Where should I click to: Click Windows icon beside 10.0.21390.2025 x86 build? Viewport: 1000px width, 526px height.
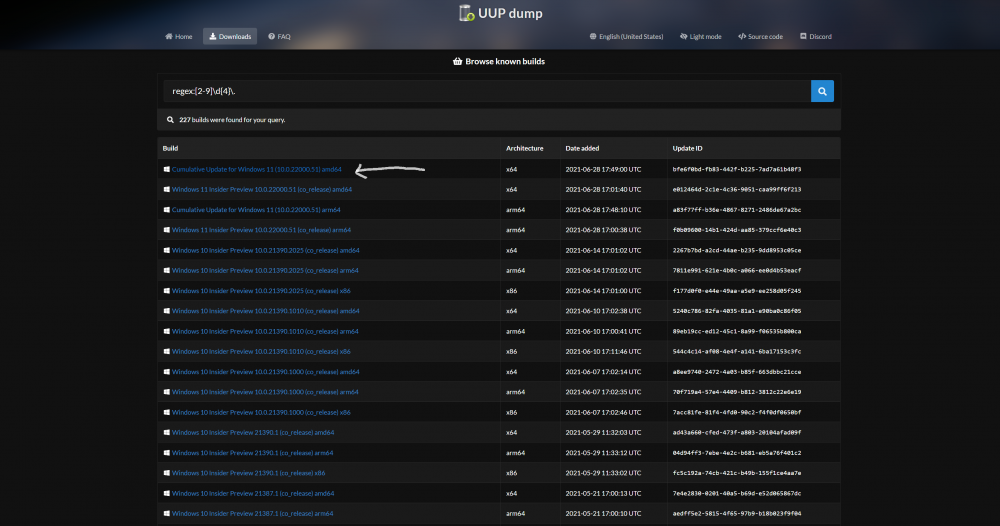pos(166,291)
